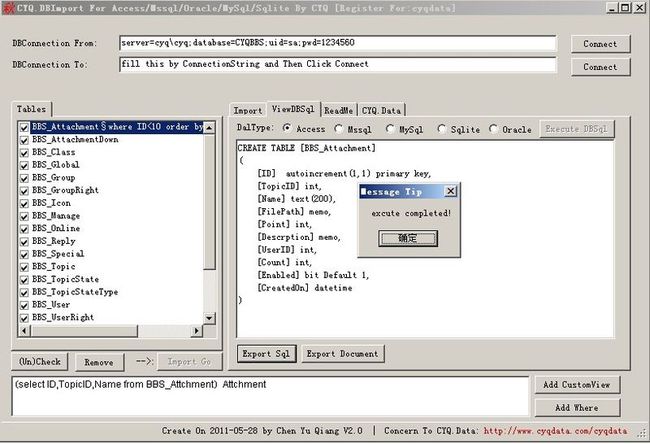
Task: Click the tables list scroll down arrow
Action: point(209,318)
